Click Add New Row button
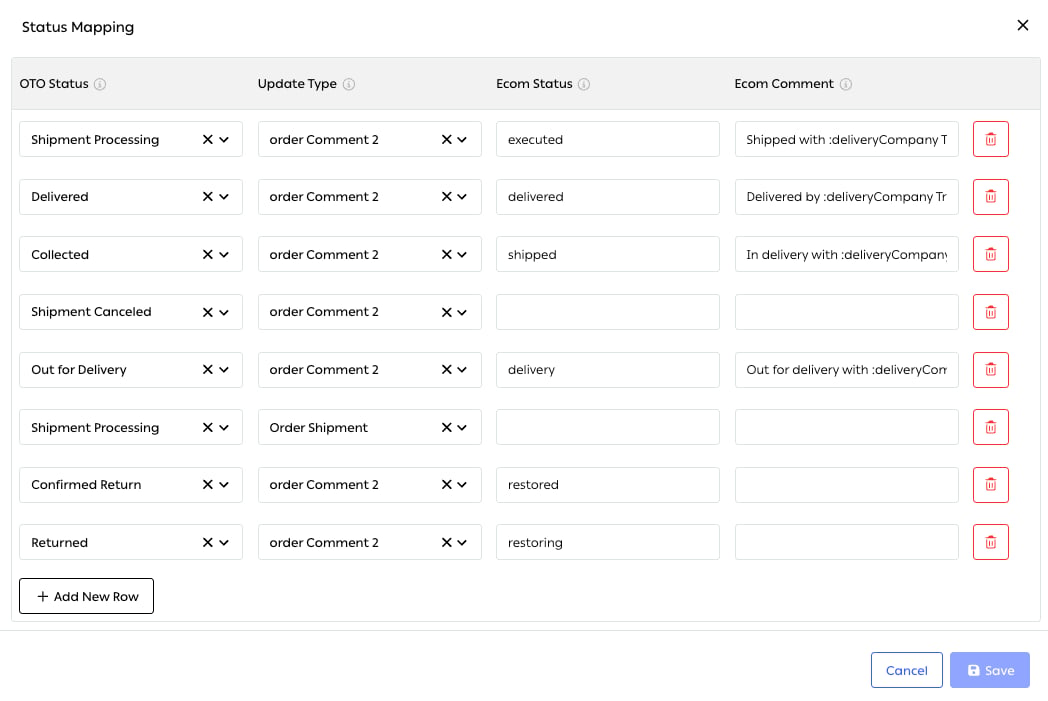Viewport: 1048px width, 701px height. [x=86, y=596]
